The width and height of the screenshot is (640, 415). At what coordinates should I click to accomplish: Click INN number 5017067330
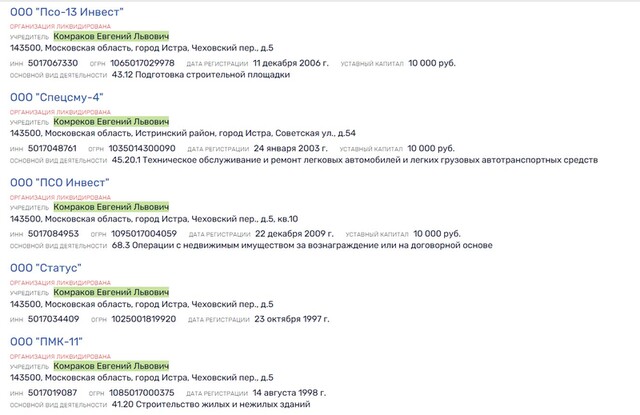53,62
